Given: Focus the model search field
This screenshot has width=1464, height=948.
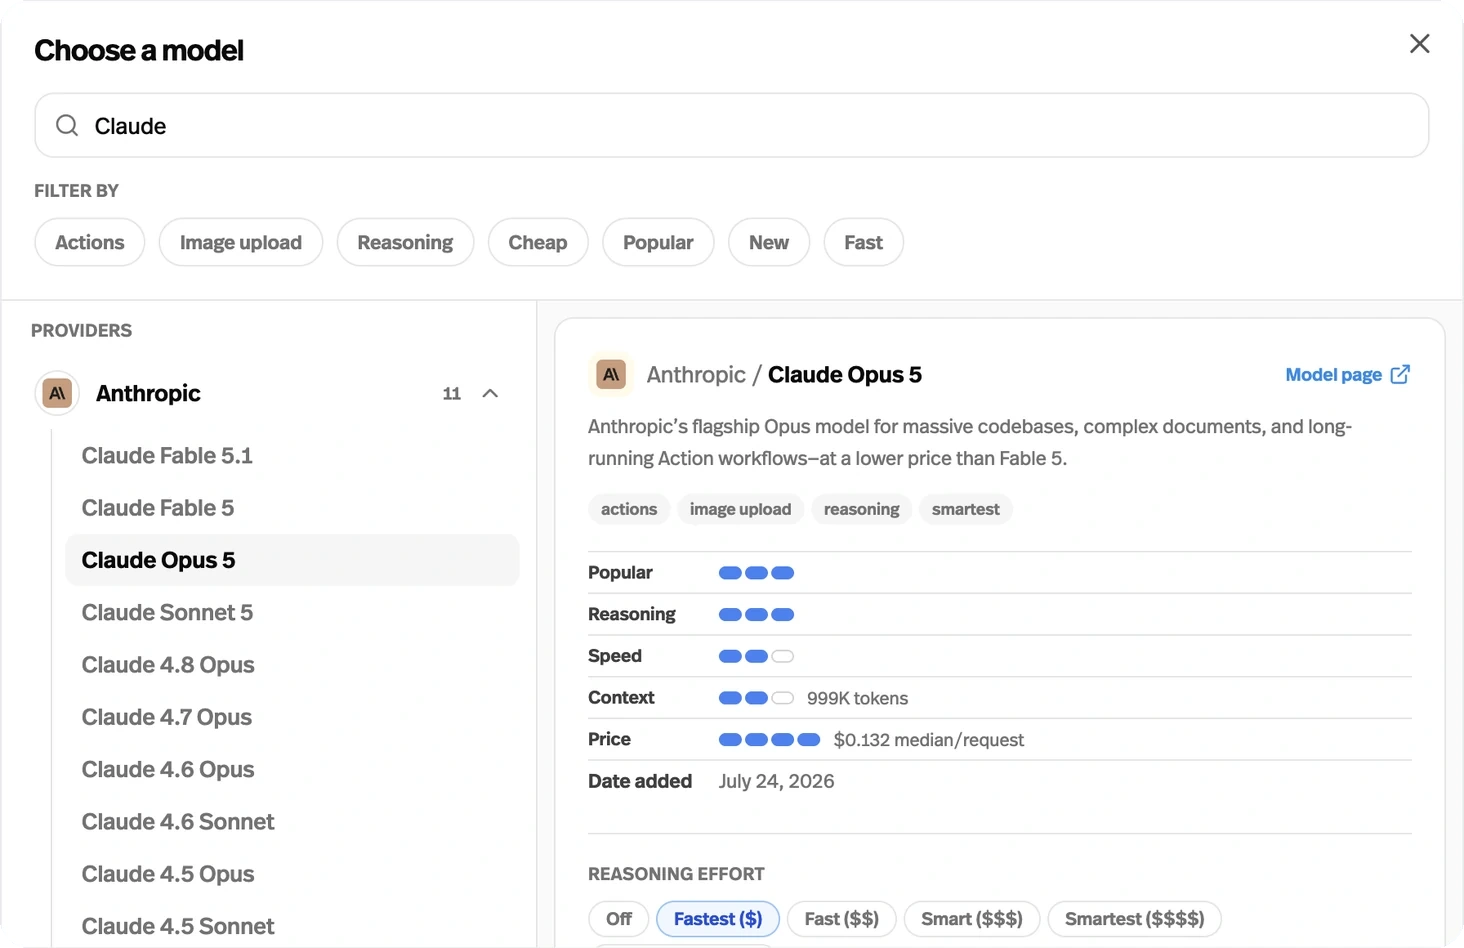Looking at the screenshot, I should (731, 125).
